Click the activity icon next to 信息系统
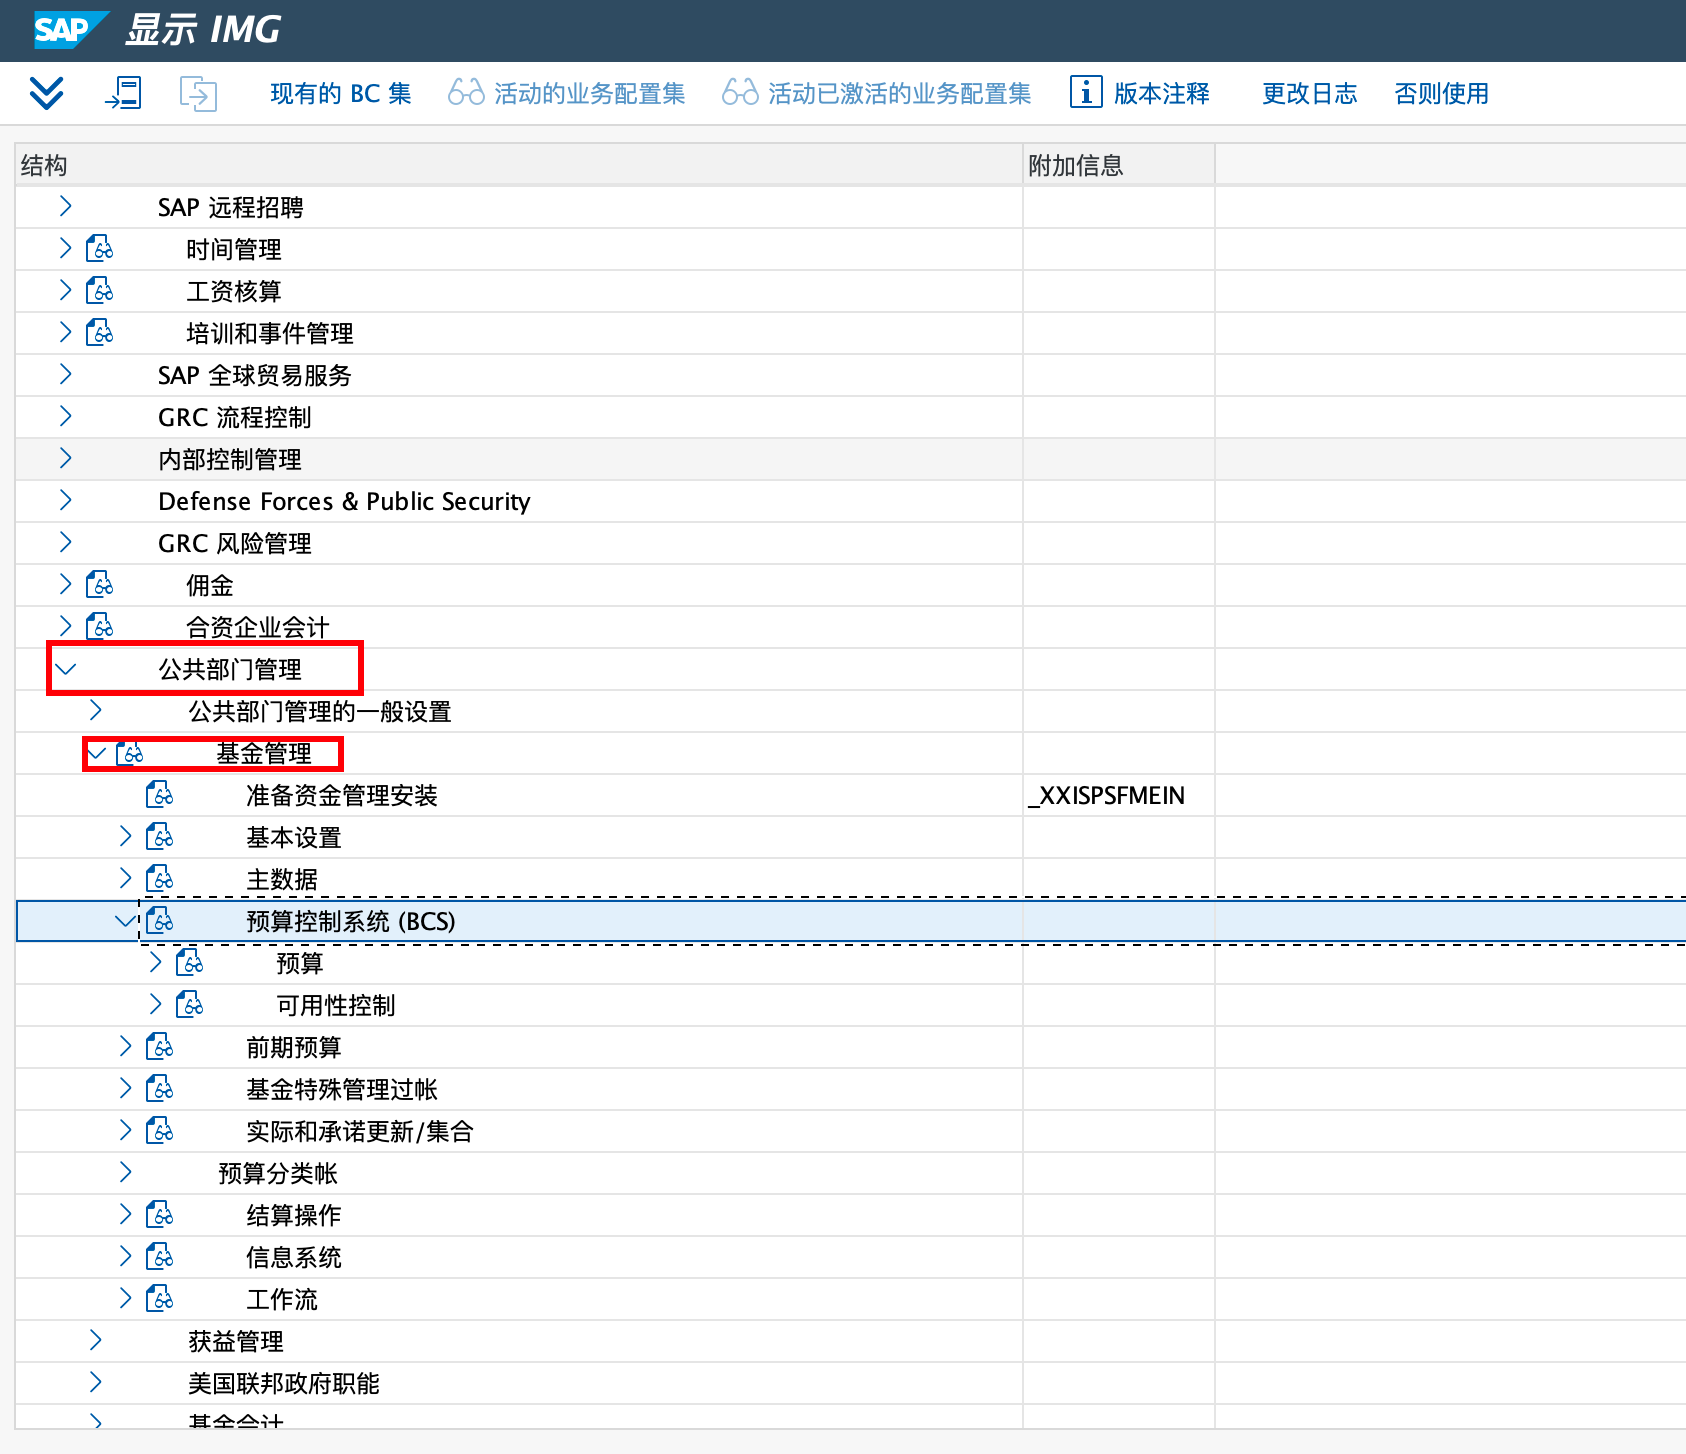This screenshot has height=1454, width=1686. coord(160,1256)
